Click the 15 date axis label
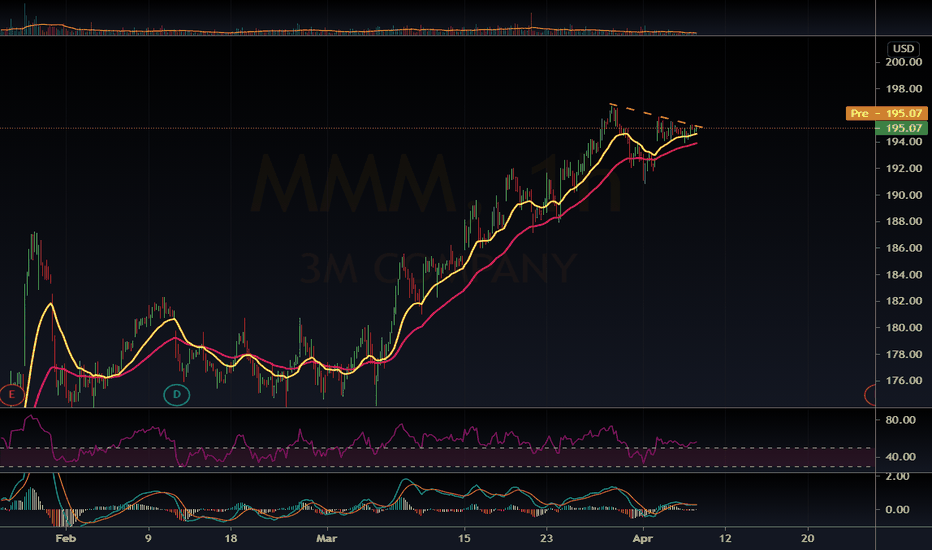Screen dimensions: 932x550 (x=464, y=538)
